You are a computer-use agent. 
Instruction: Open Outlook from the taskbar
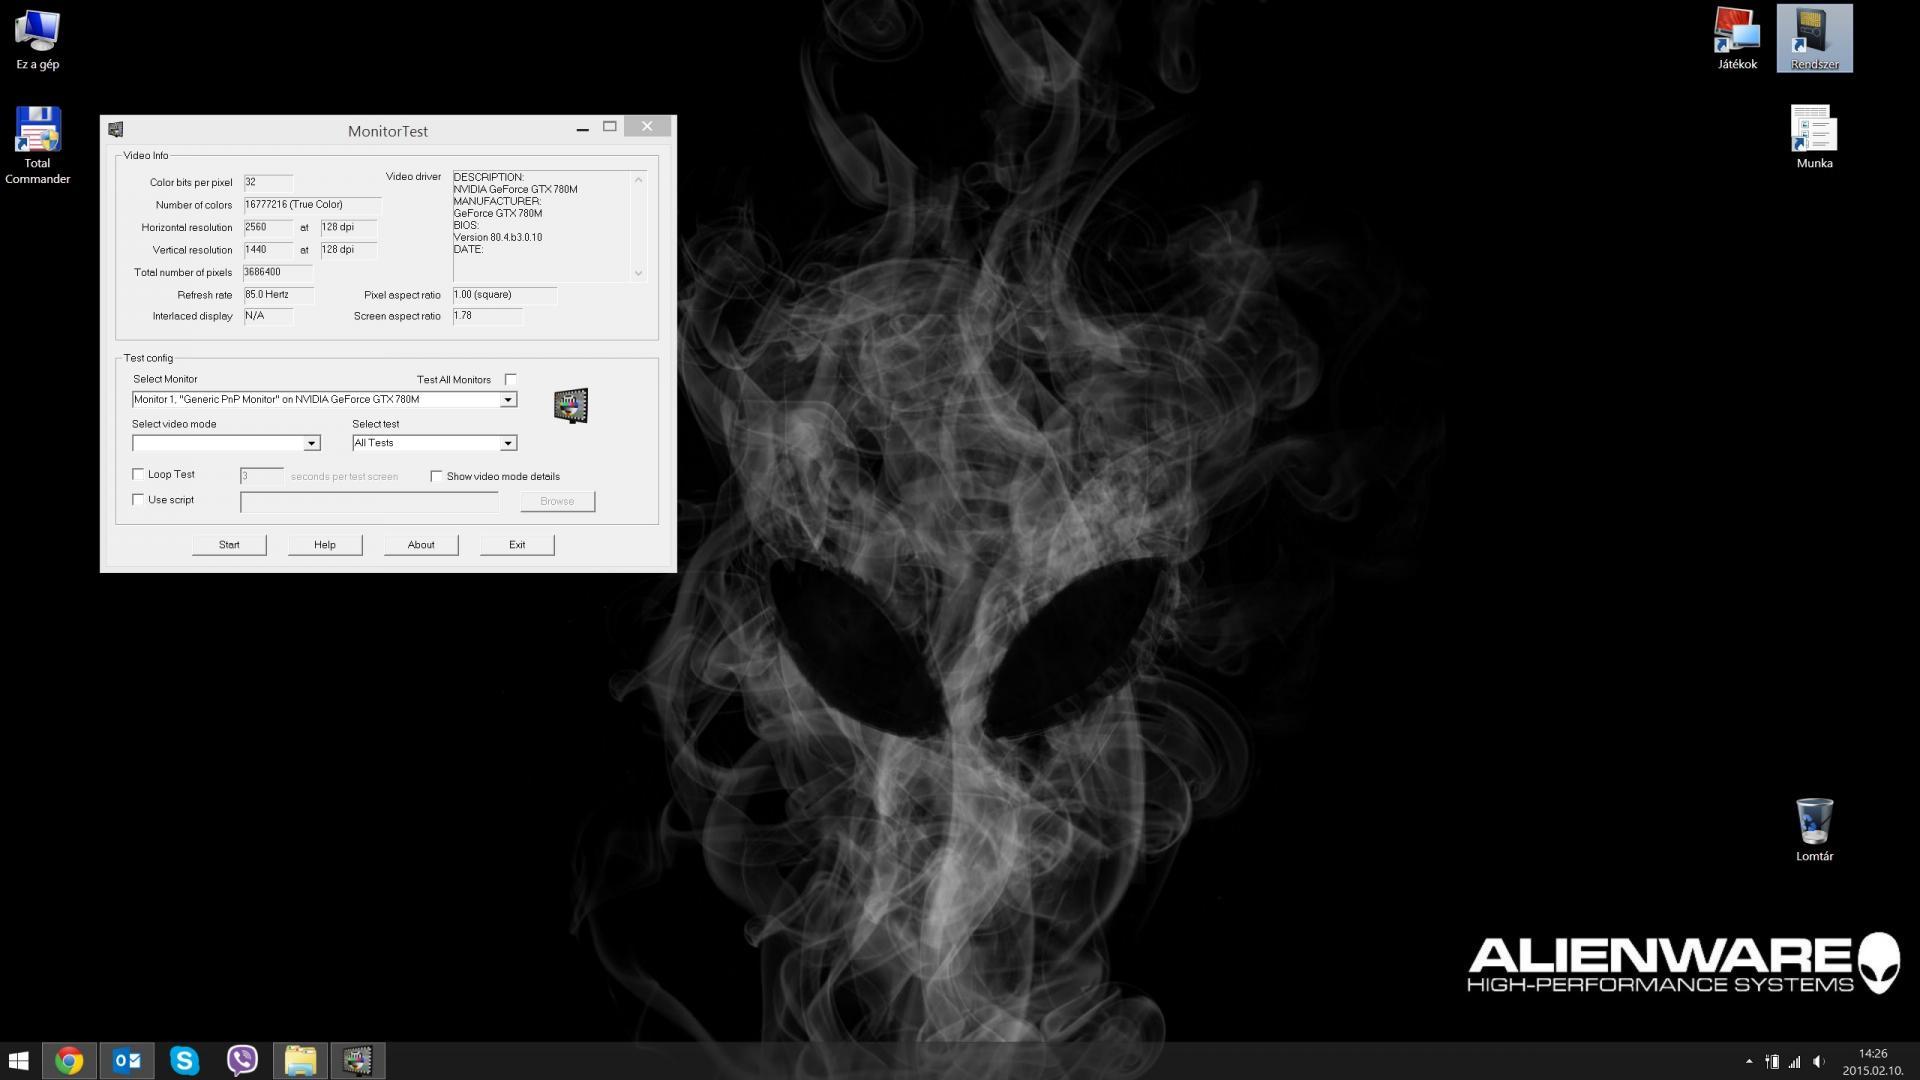[127, 1060]
